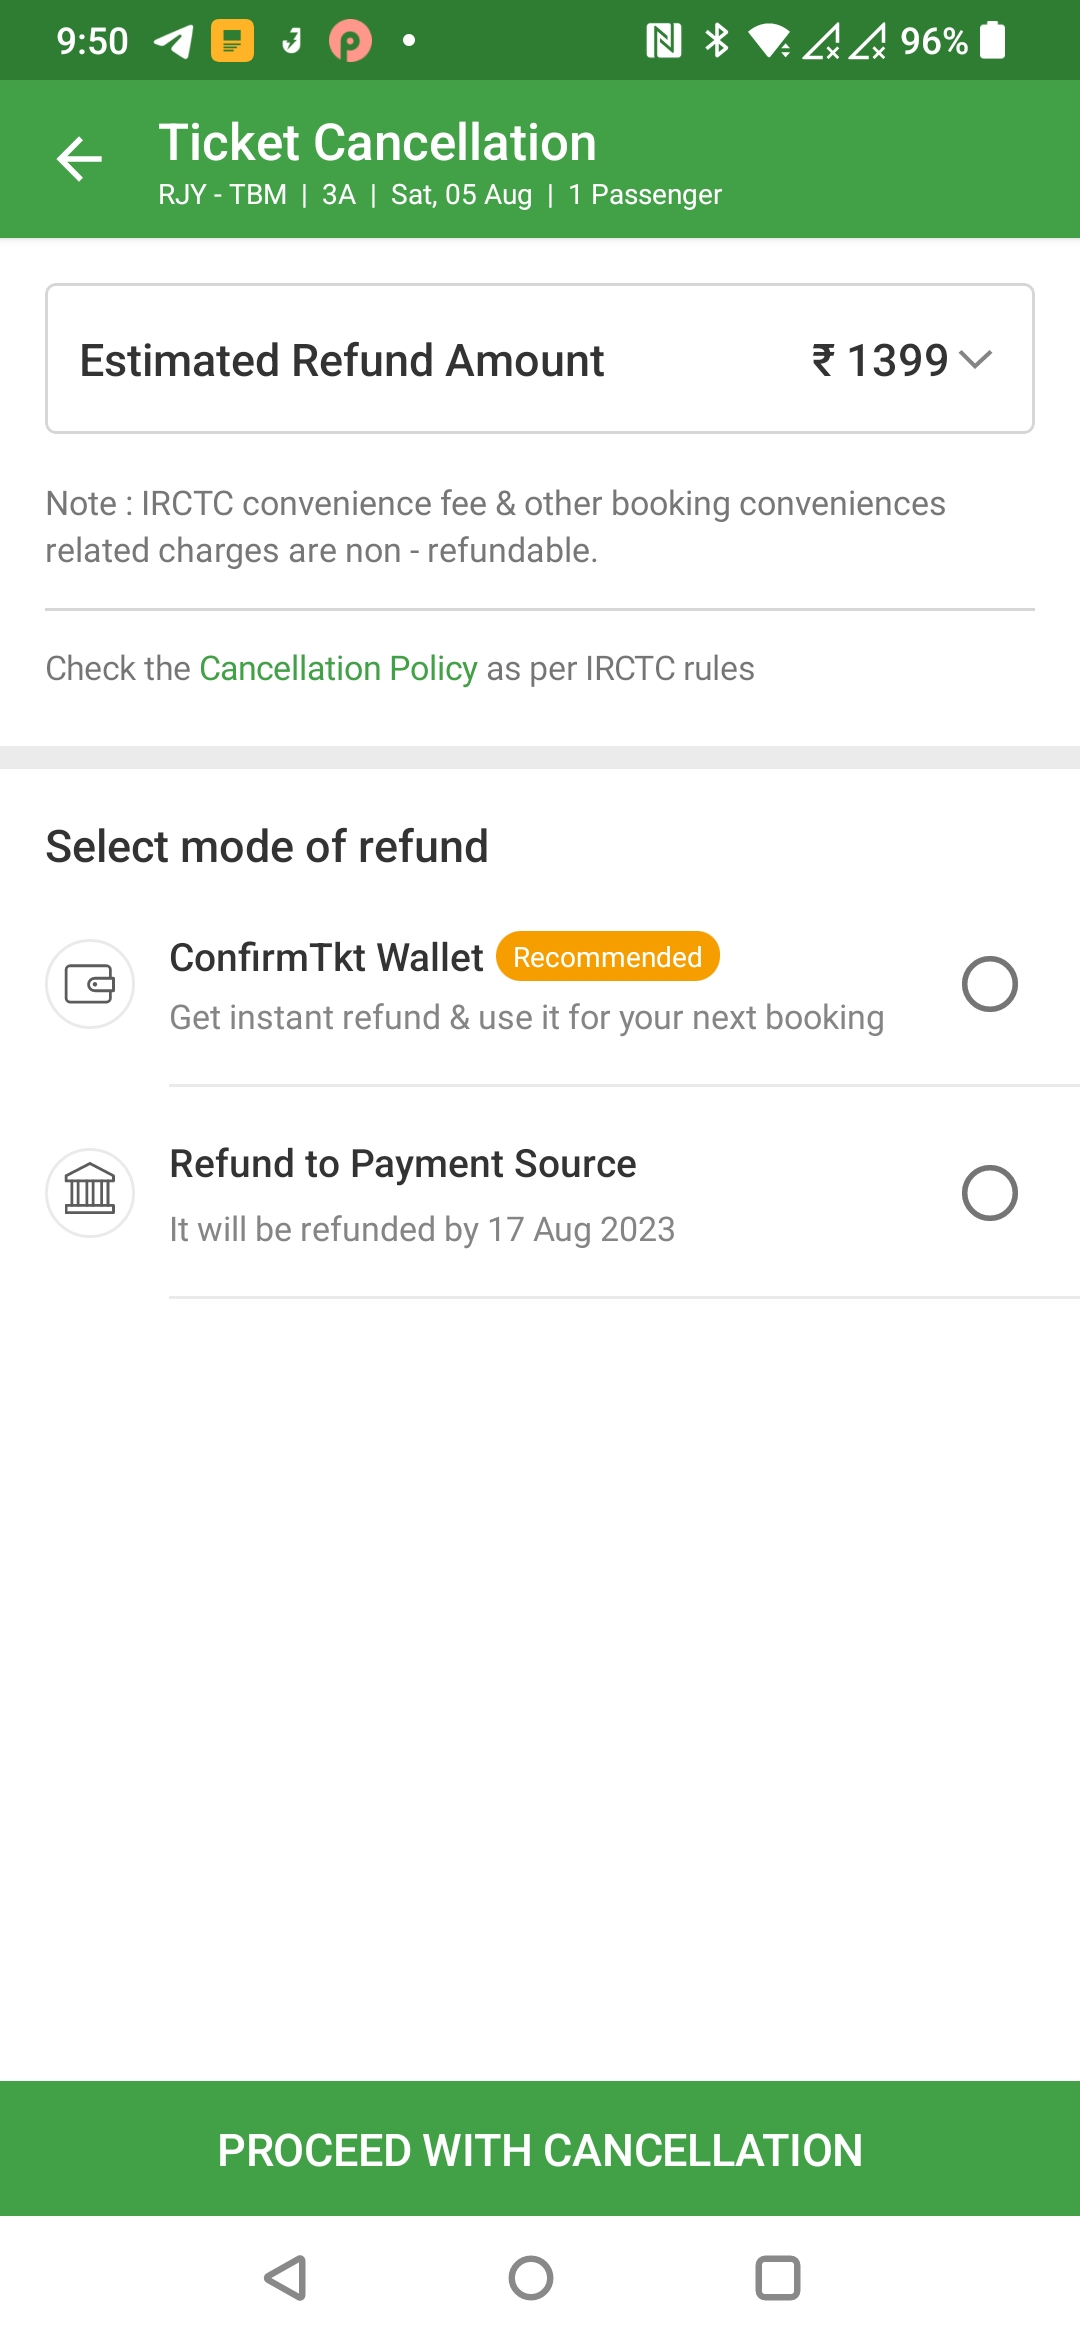
Task: Tap the Bluetooth status icon
Action: 716,41
